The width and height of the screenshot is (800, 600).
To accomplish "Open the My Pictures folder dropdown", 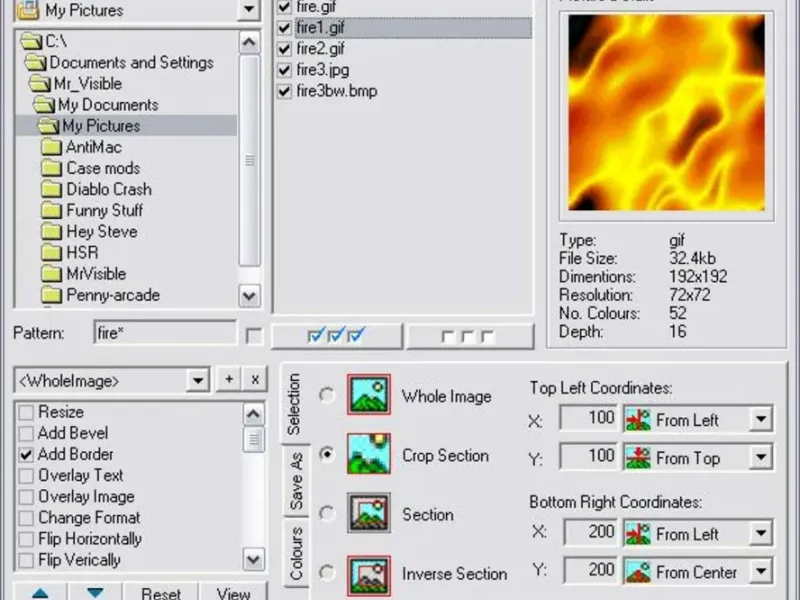I will (x=249, y=9).
